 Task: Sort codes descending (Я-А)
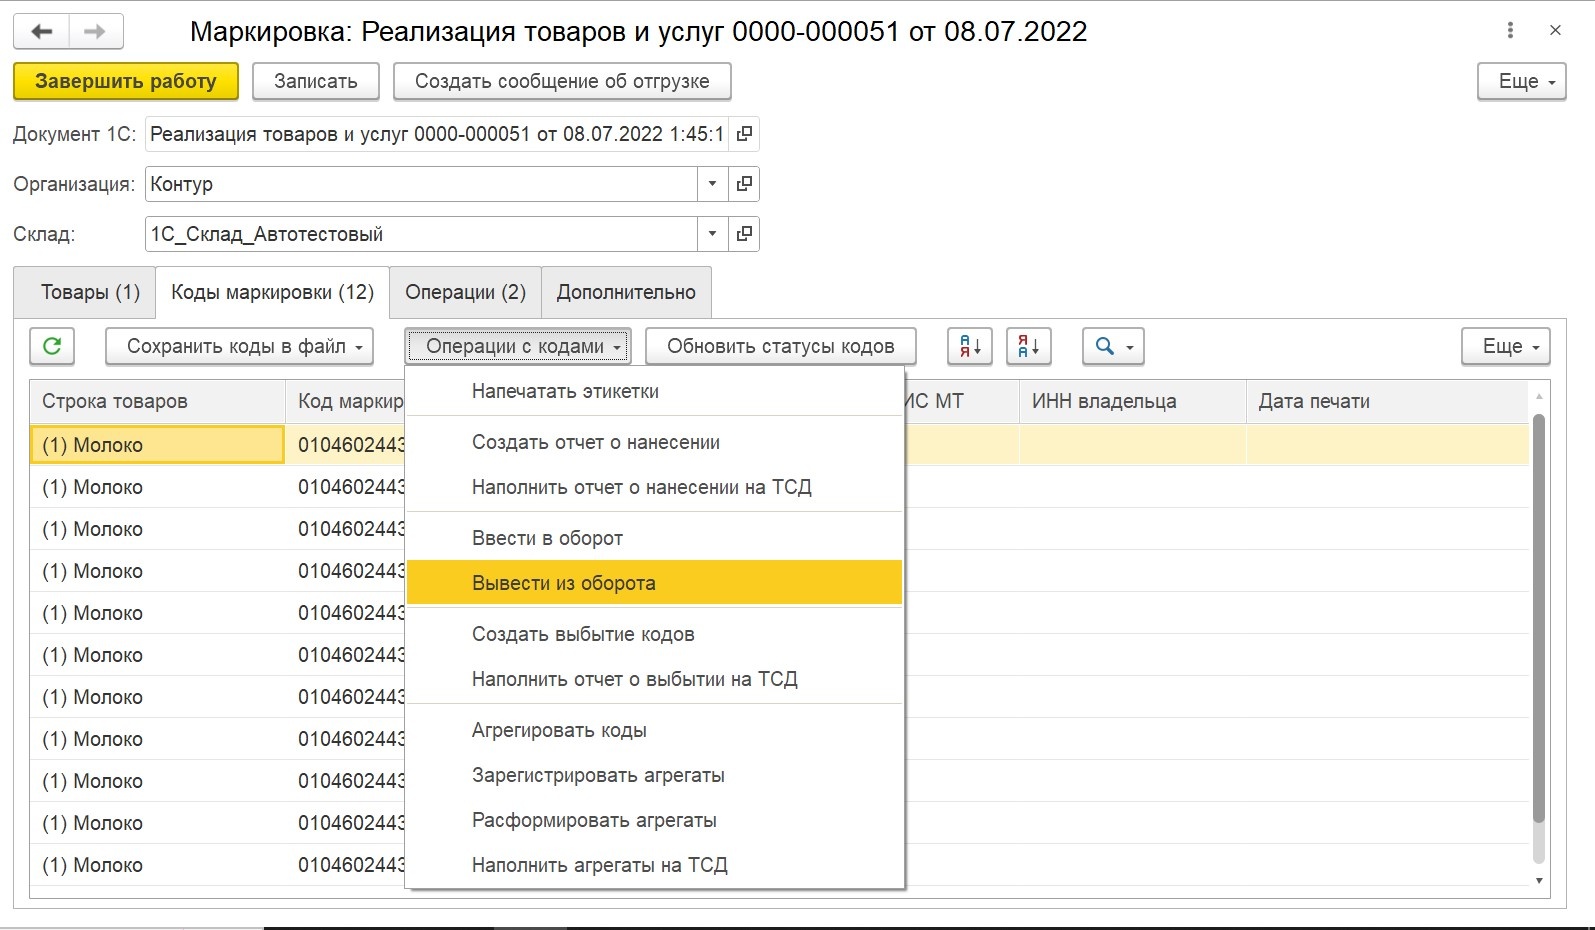(x=1029, y=346)
